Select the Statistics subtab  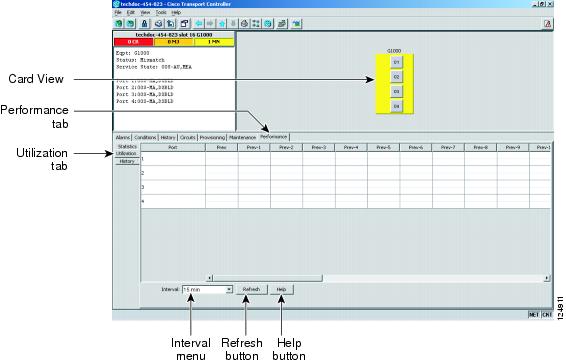[x=127, y=147]
